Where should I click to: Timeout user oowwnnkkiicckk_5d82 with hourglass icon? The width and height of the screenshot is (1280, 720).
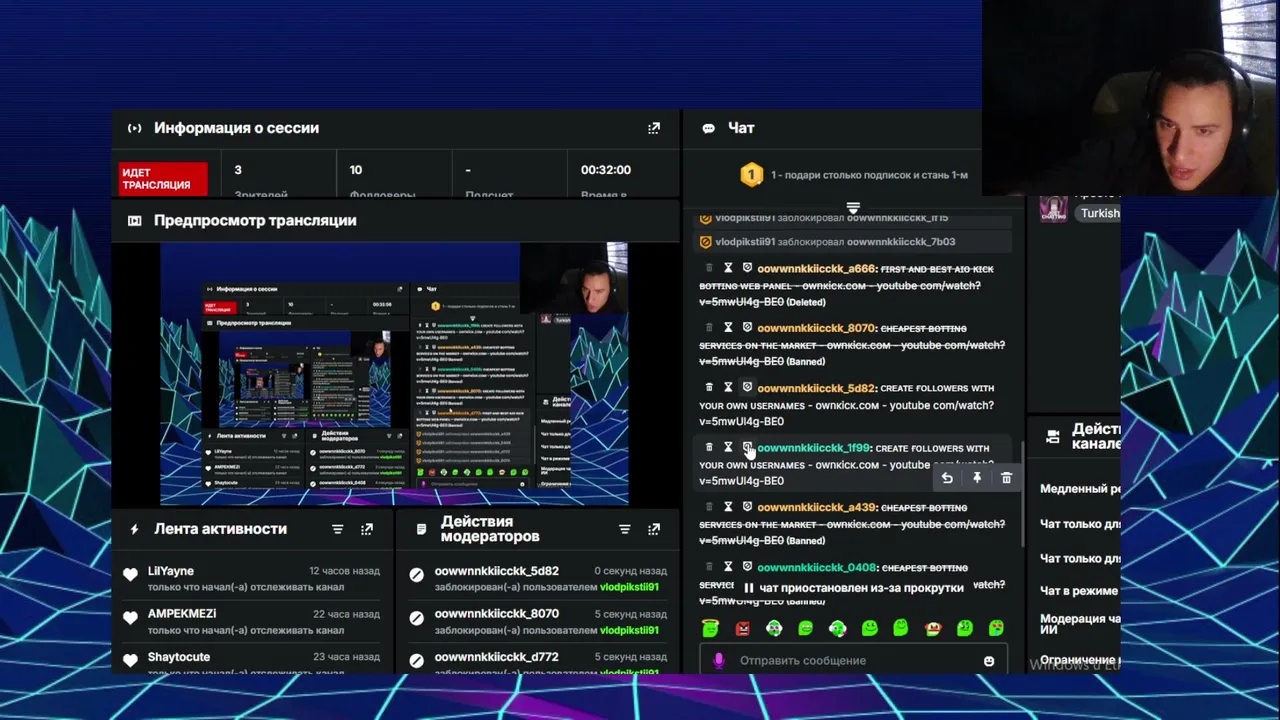[728, 388]
